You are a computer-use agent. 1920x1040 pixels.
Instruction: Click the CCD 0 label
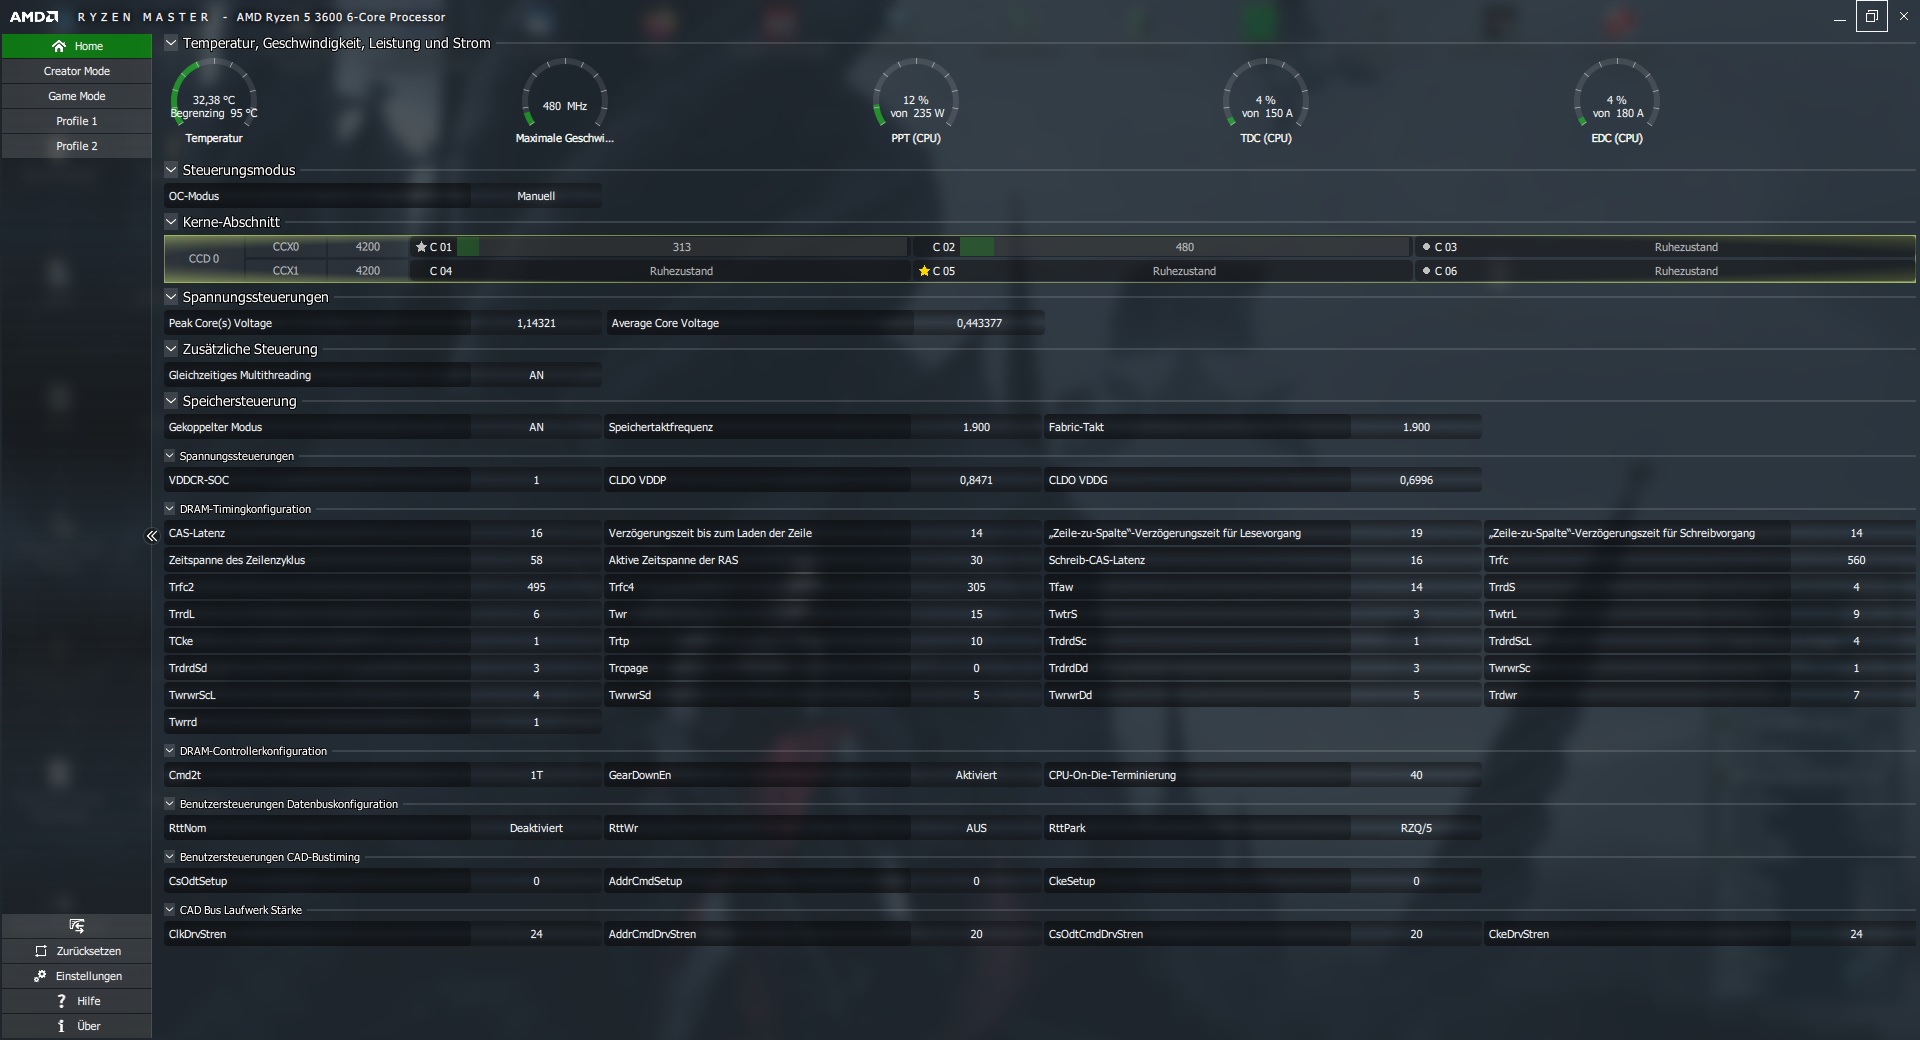coord(204,259)
